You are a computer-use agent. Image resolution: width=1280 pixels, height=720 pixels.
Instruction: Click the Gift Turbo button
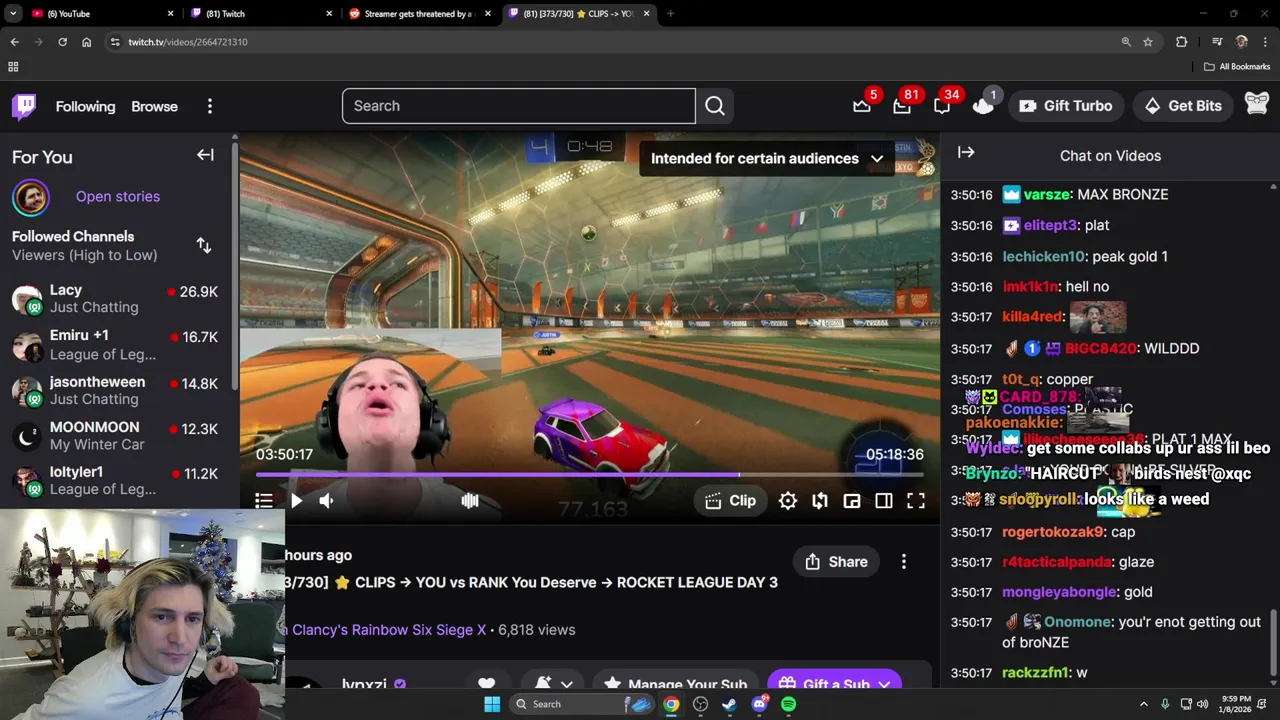click(1065, 106)
